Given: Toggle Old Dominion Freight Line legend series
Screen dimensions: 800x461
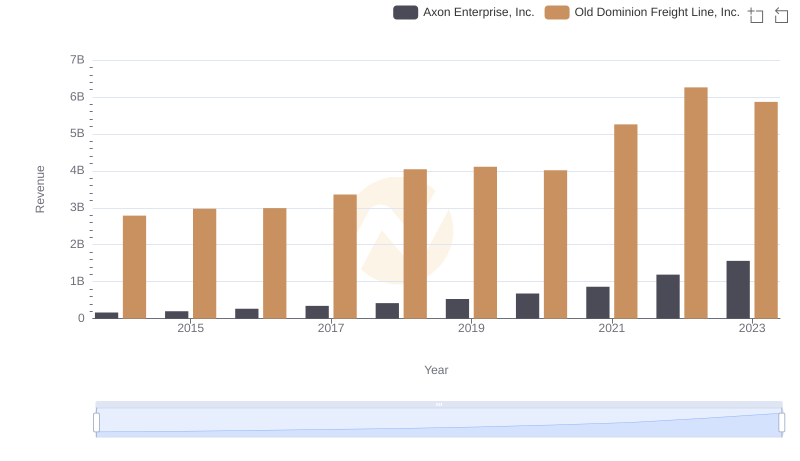Looking at the screenshot, I should pyautogui.click(x=642, y=12).
